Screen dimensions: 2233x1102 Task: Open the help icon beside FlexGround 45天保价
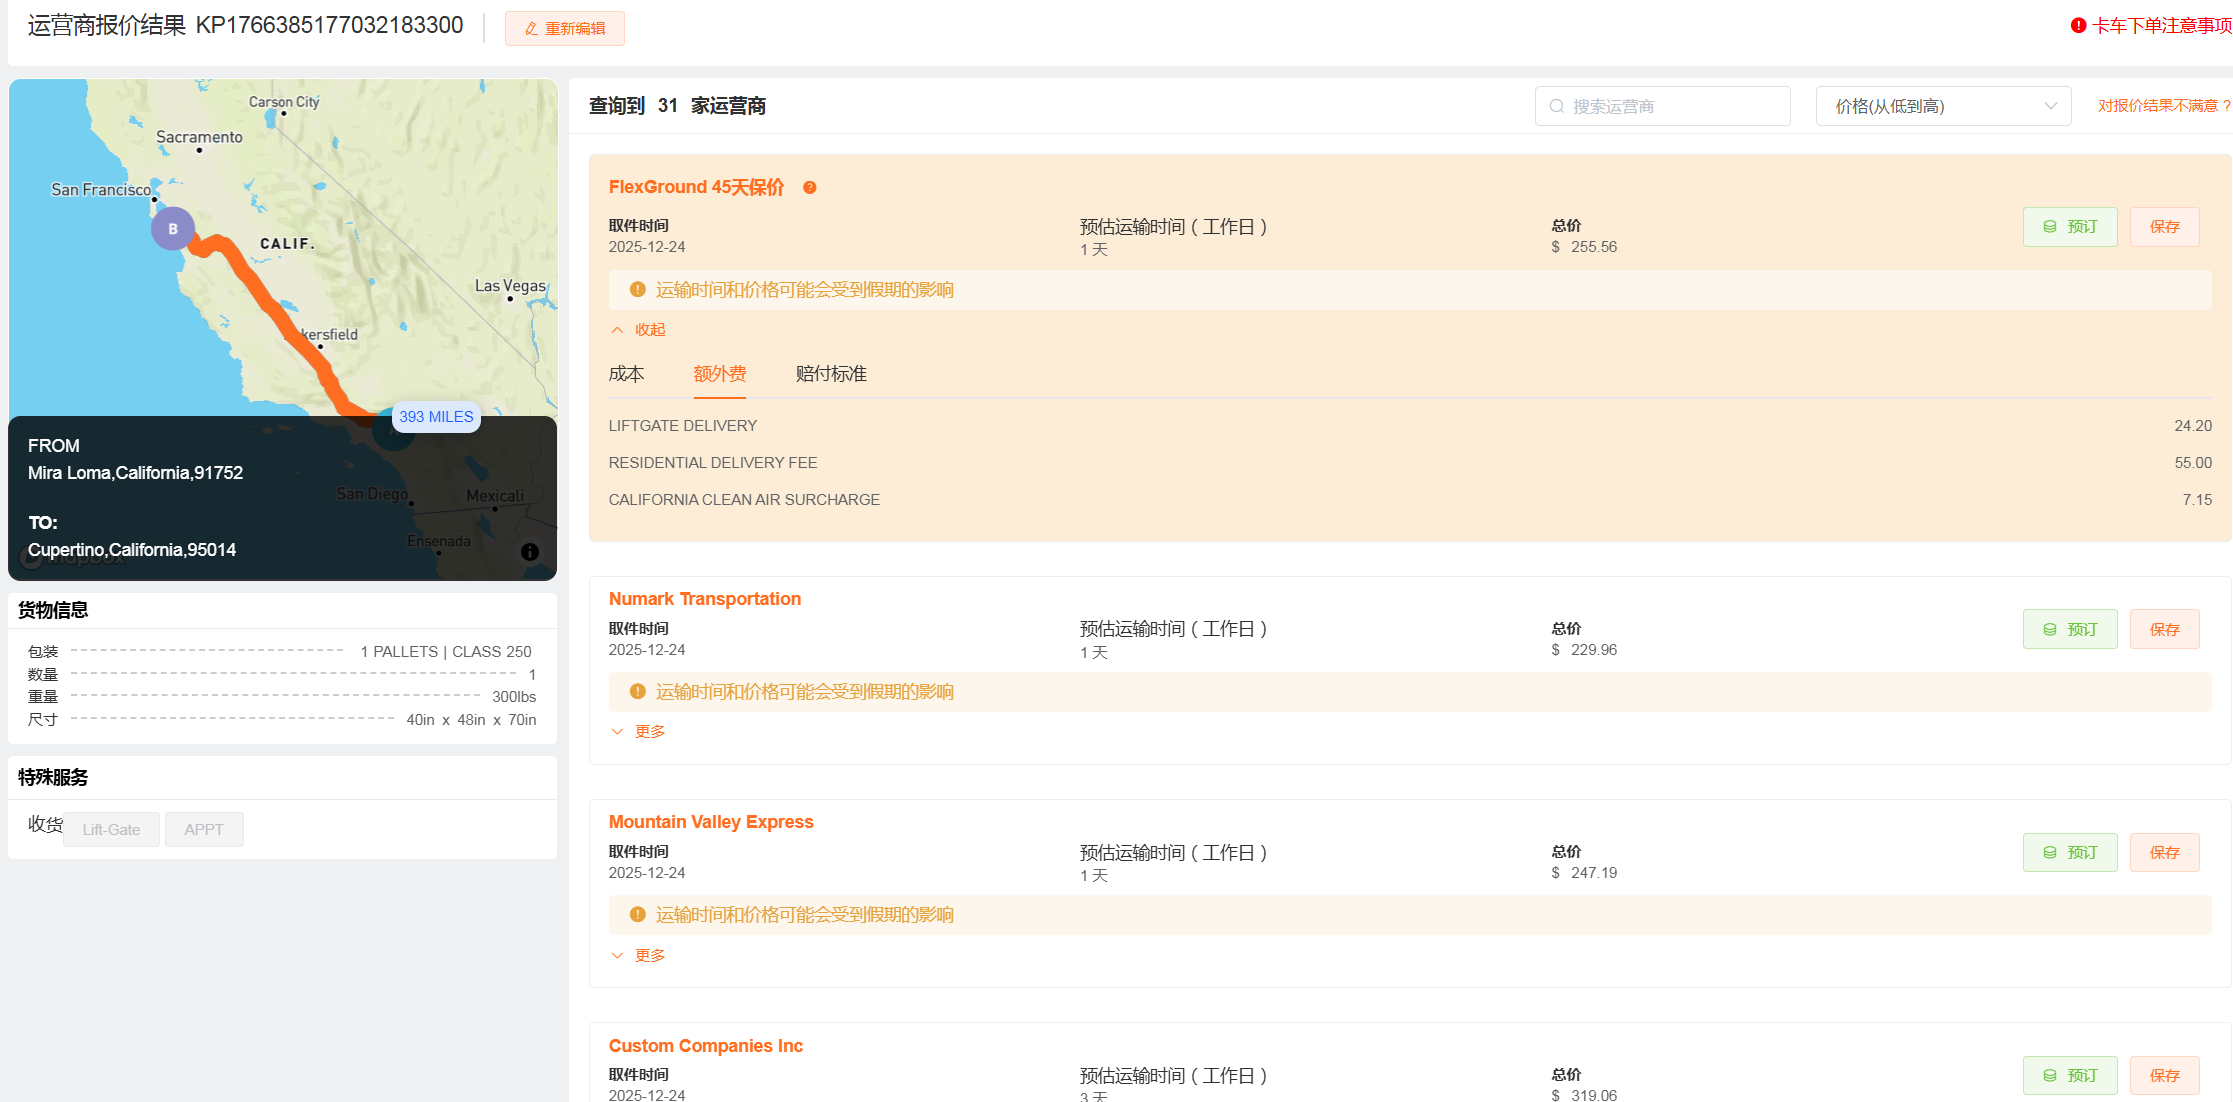810,187
